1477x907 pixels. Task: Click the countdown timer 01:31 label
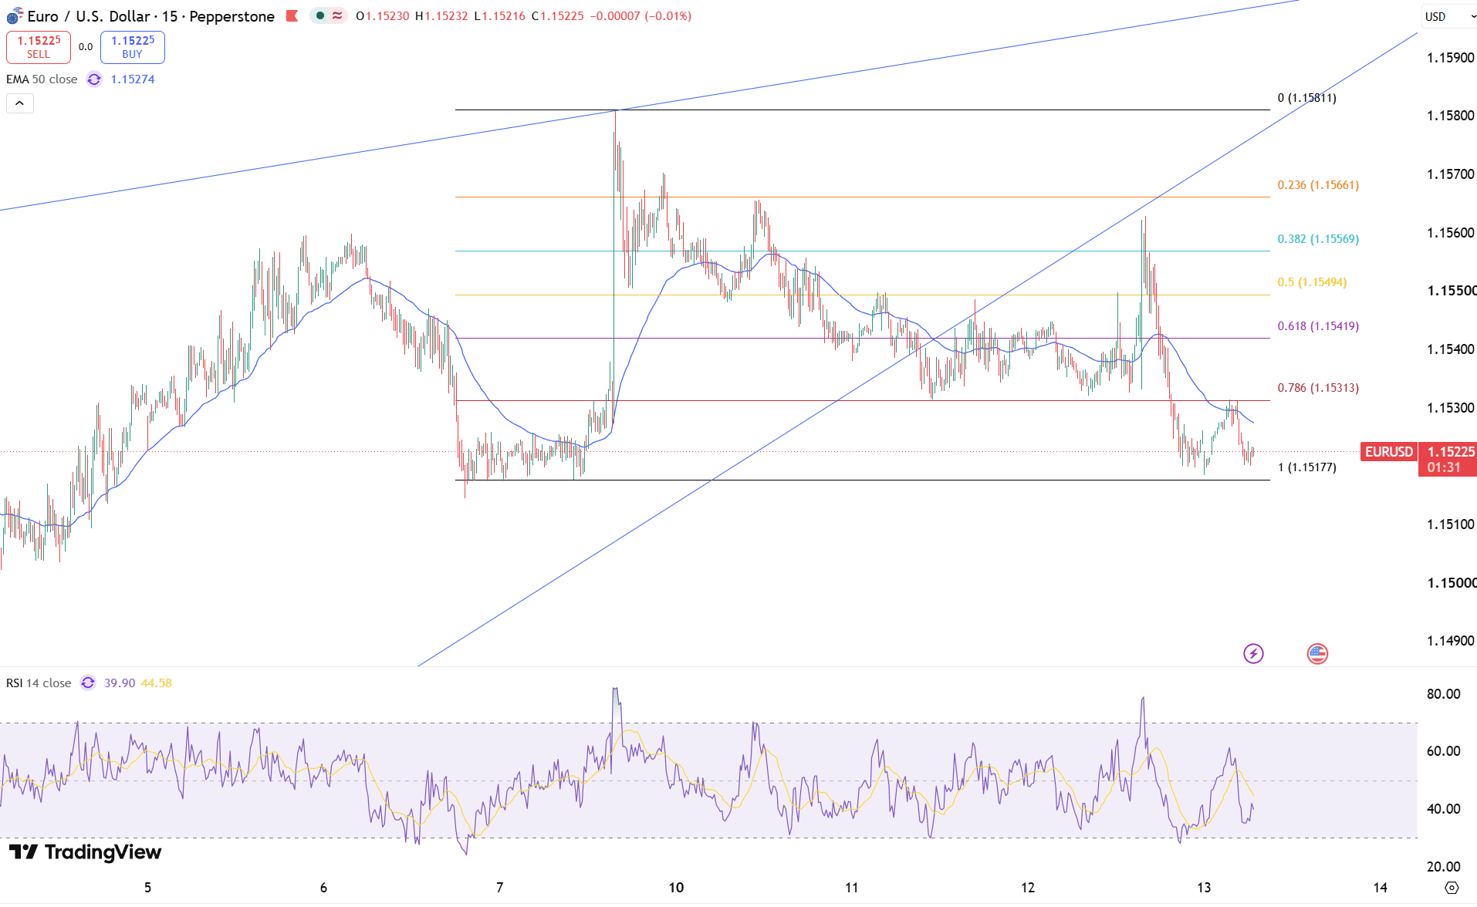click(x=1445, y=467)
